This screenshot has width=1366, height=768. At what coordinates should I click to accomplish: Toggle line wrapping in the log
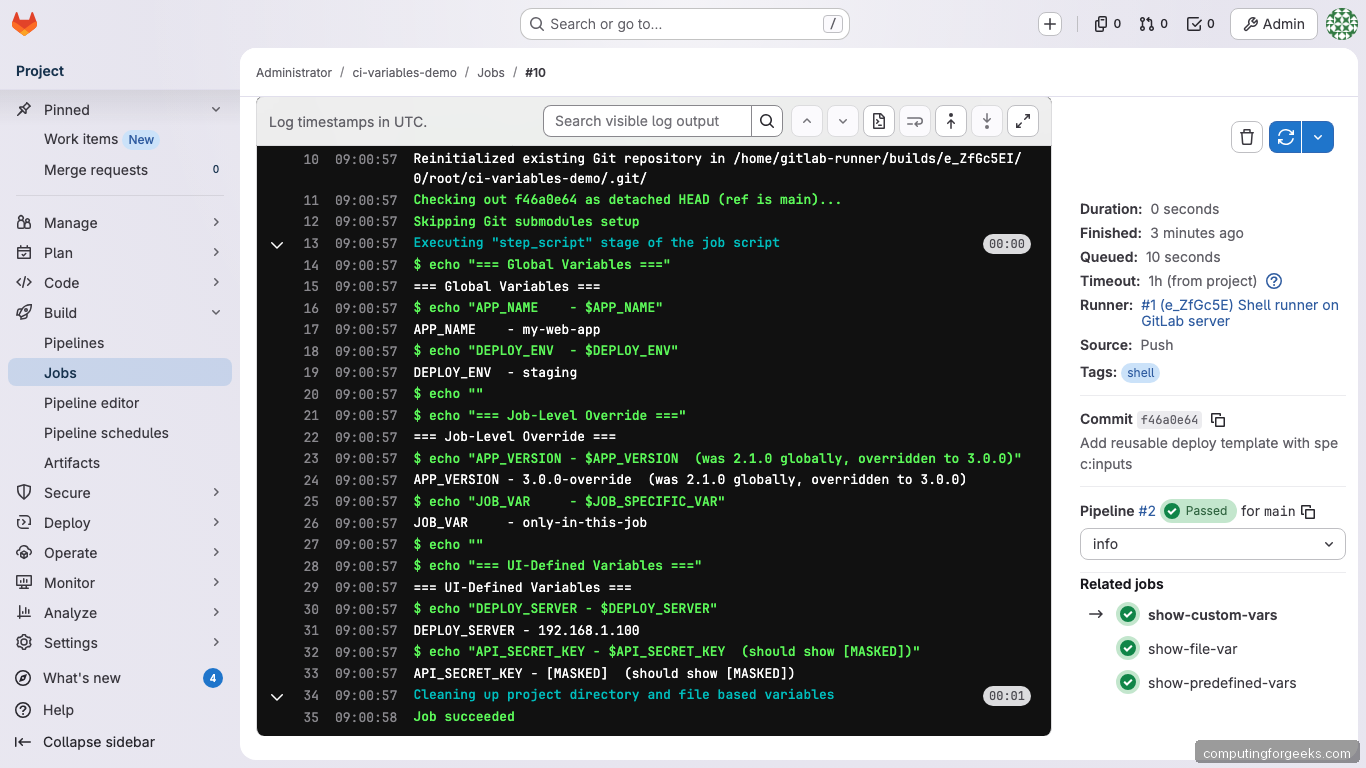[915, 120]
